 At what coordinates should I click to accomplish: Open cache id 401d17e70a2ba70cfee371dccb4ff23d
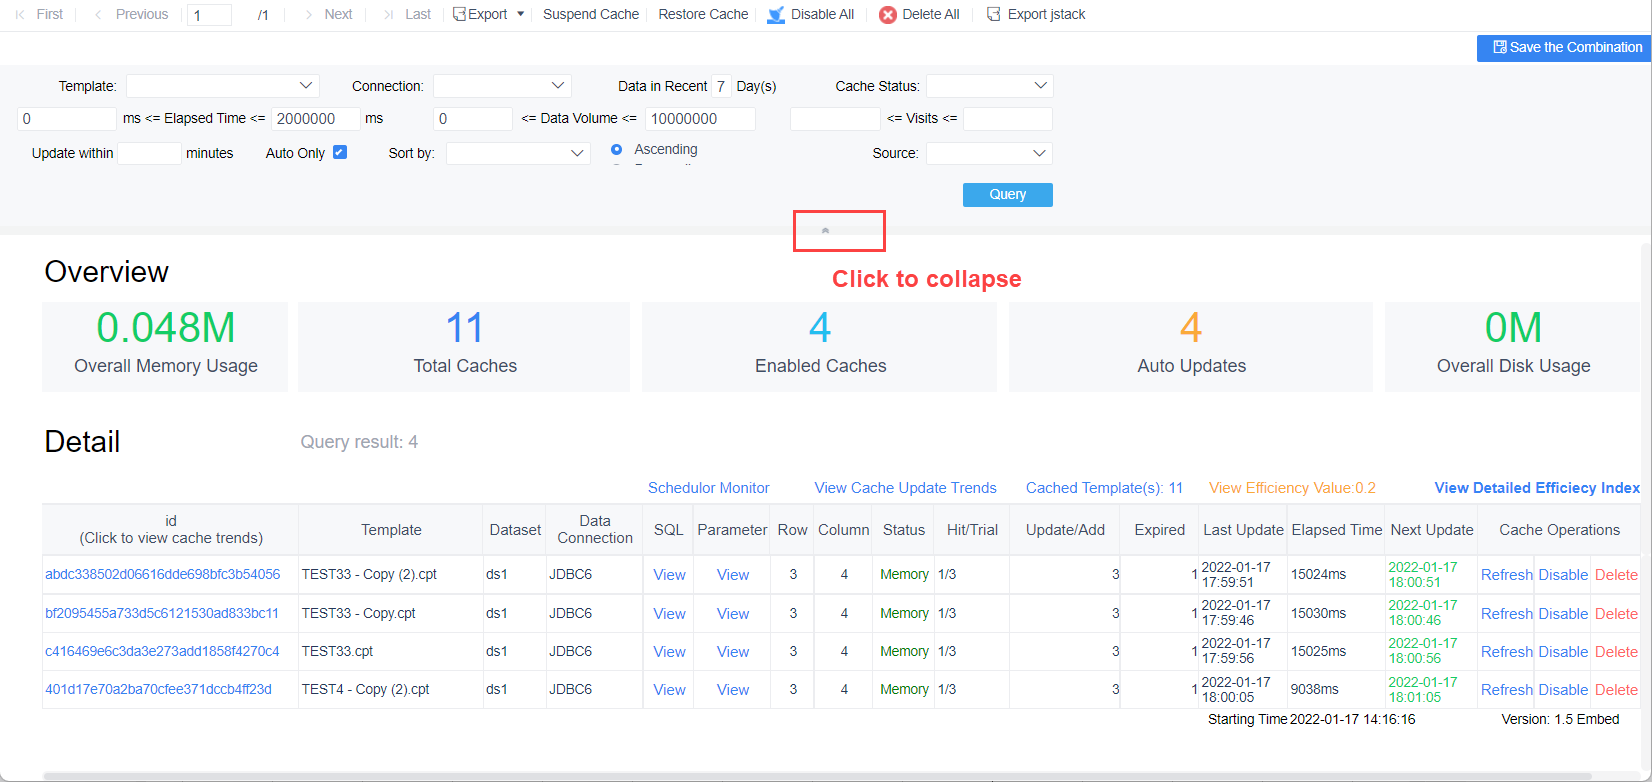coord(158,689)
